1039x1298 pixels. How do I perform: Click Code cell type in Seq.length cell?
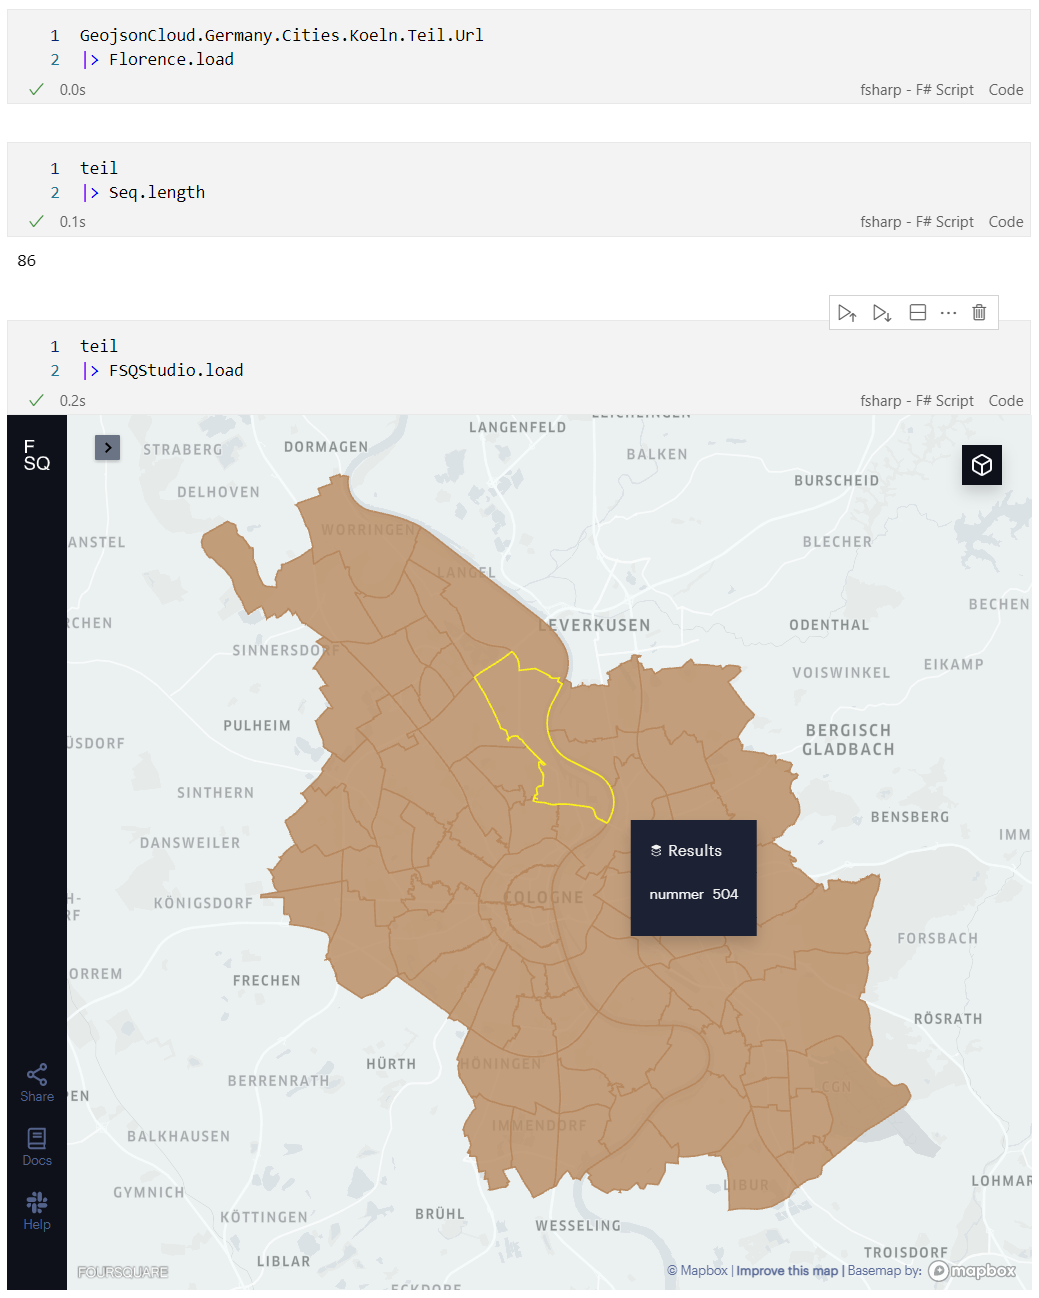click(1006, 222)
